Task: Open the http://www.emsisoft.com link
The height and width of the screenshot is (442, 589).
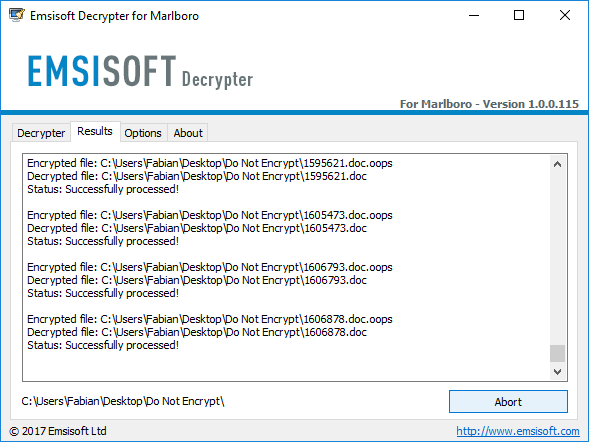Action: (x=518, y=431)
